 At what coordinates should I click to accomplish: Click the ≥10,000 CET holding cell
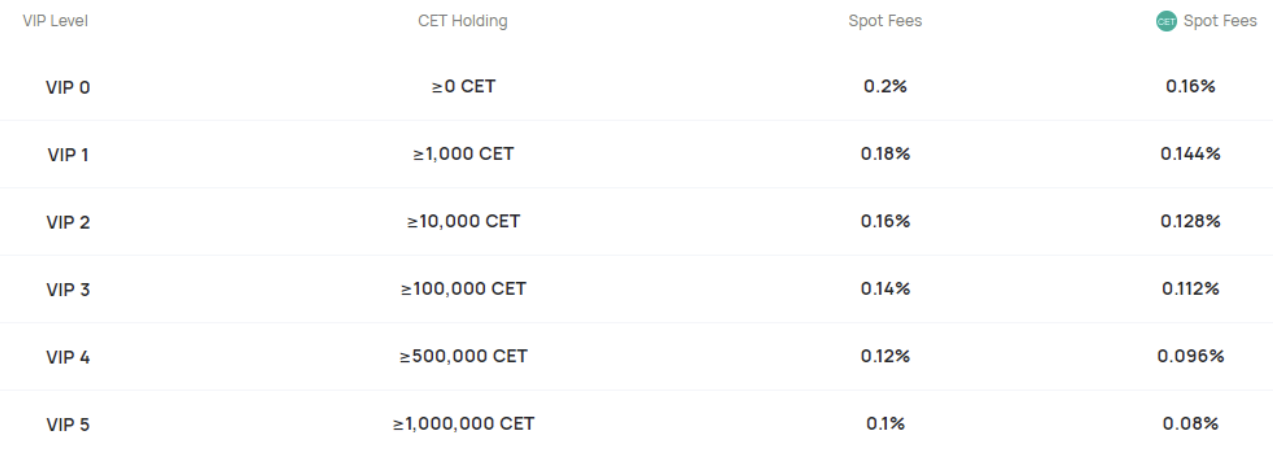click(463, 221)
